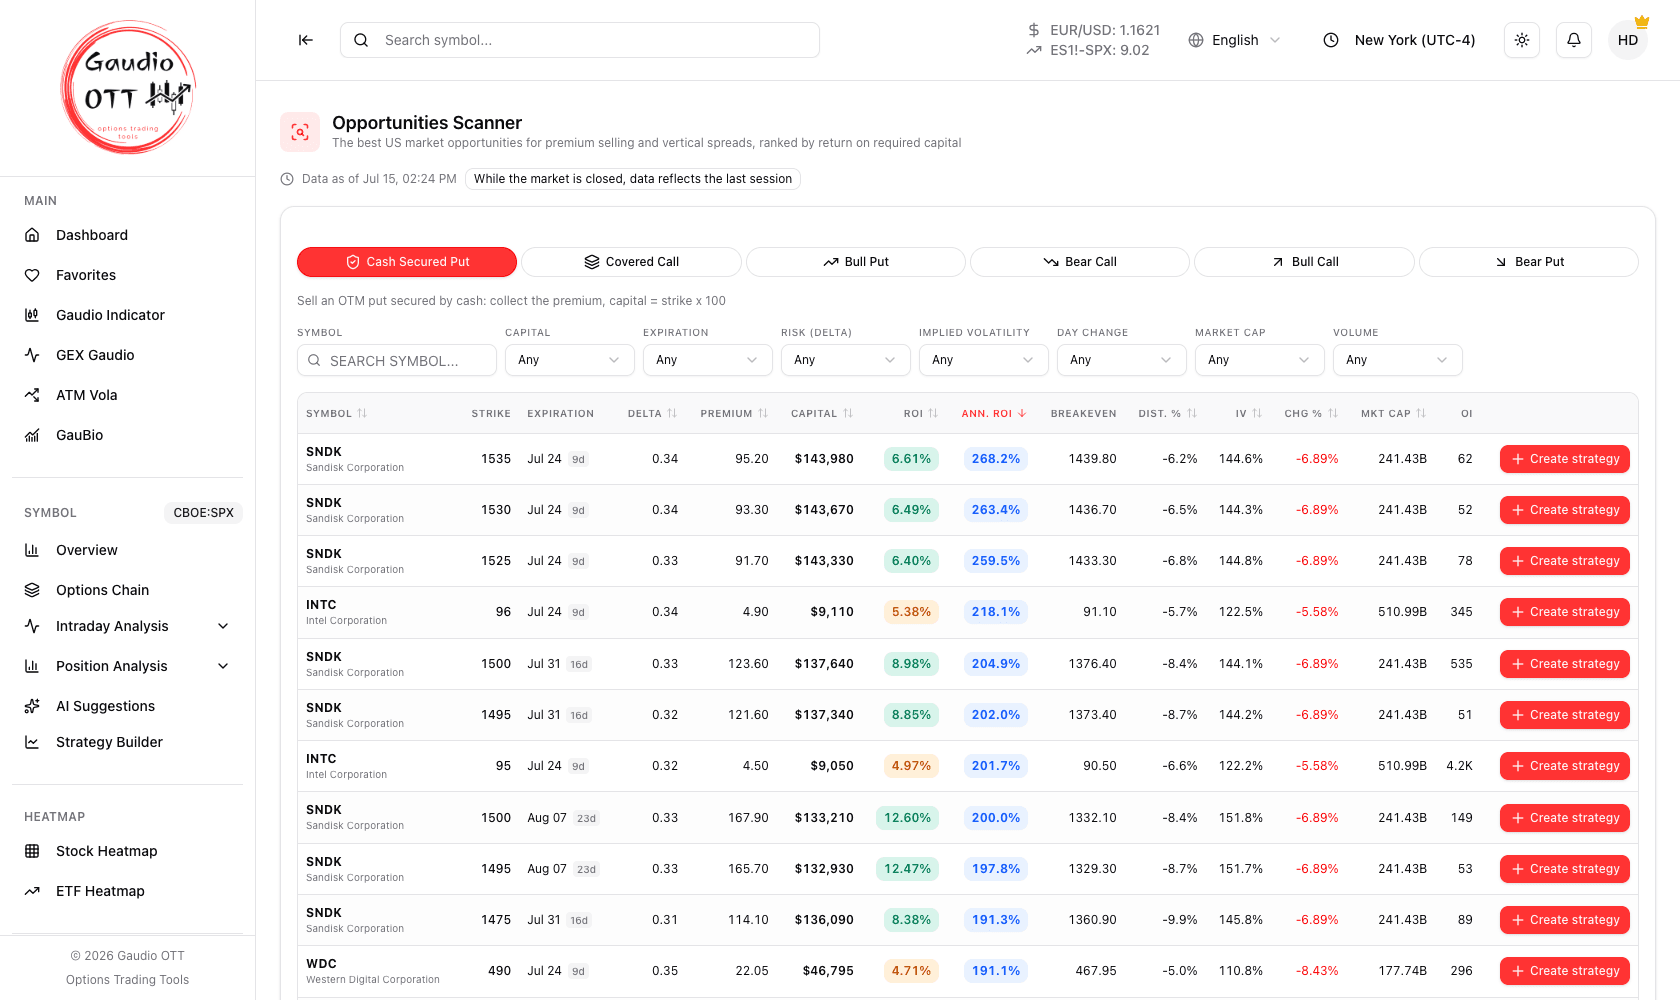Image resolution: width=1680 pixels, height=1000 pixels.
Task: Click the Gaudio OTT logo
Action: [x=128, y=87]
